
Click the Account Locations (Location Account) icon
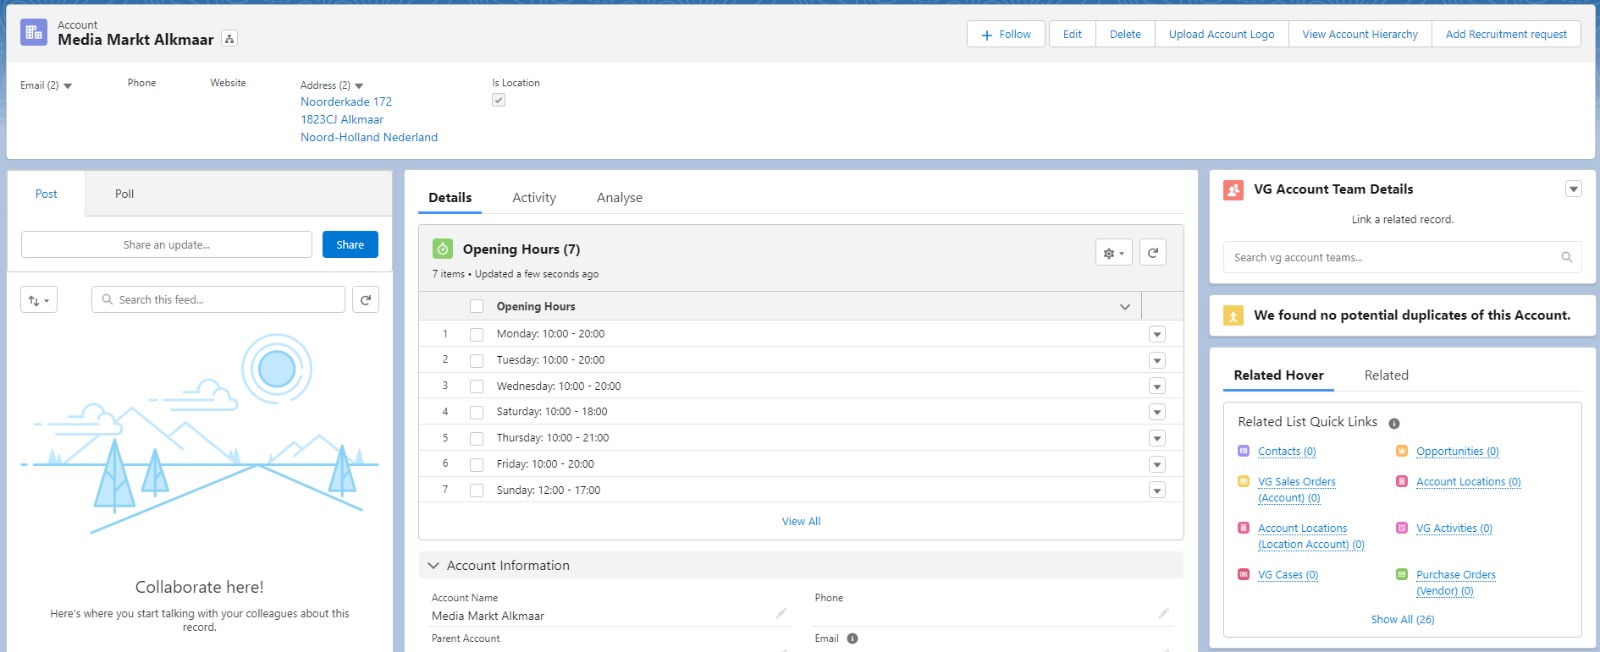click(1244, 528)
